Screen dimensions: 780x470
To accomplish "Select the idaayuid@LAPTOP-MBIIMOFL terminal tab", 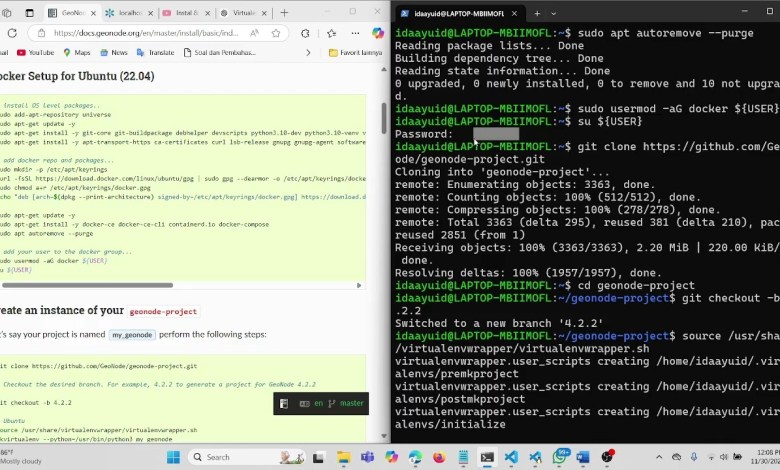I will [459, 13].
